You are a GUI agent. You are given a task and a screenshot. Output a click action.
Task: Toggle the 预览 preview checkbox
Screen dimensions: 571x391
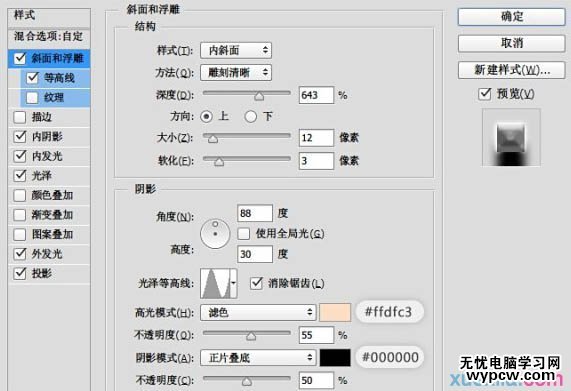485,94
